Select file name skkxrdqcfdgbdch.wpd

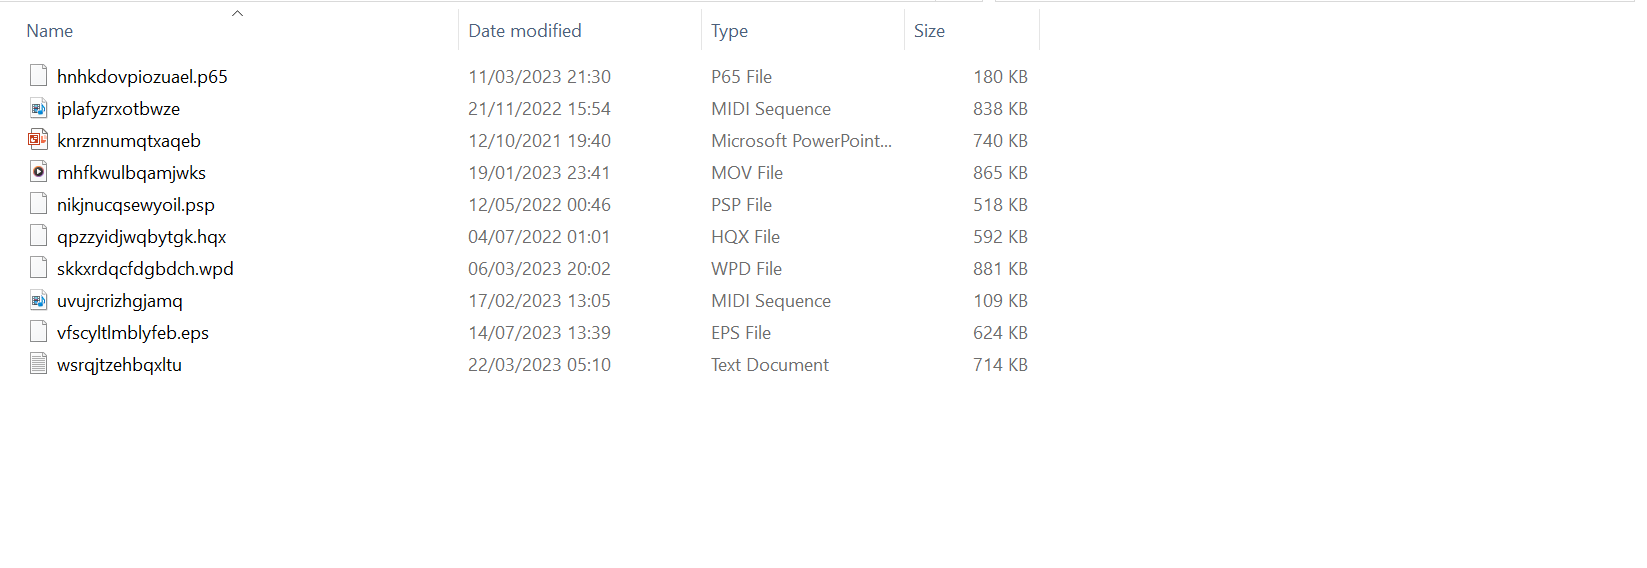click(145, 269)
